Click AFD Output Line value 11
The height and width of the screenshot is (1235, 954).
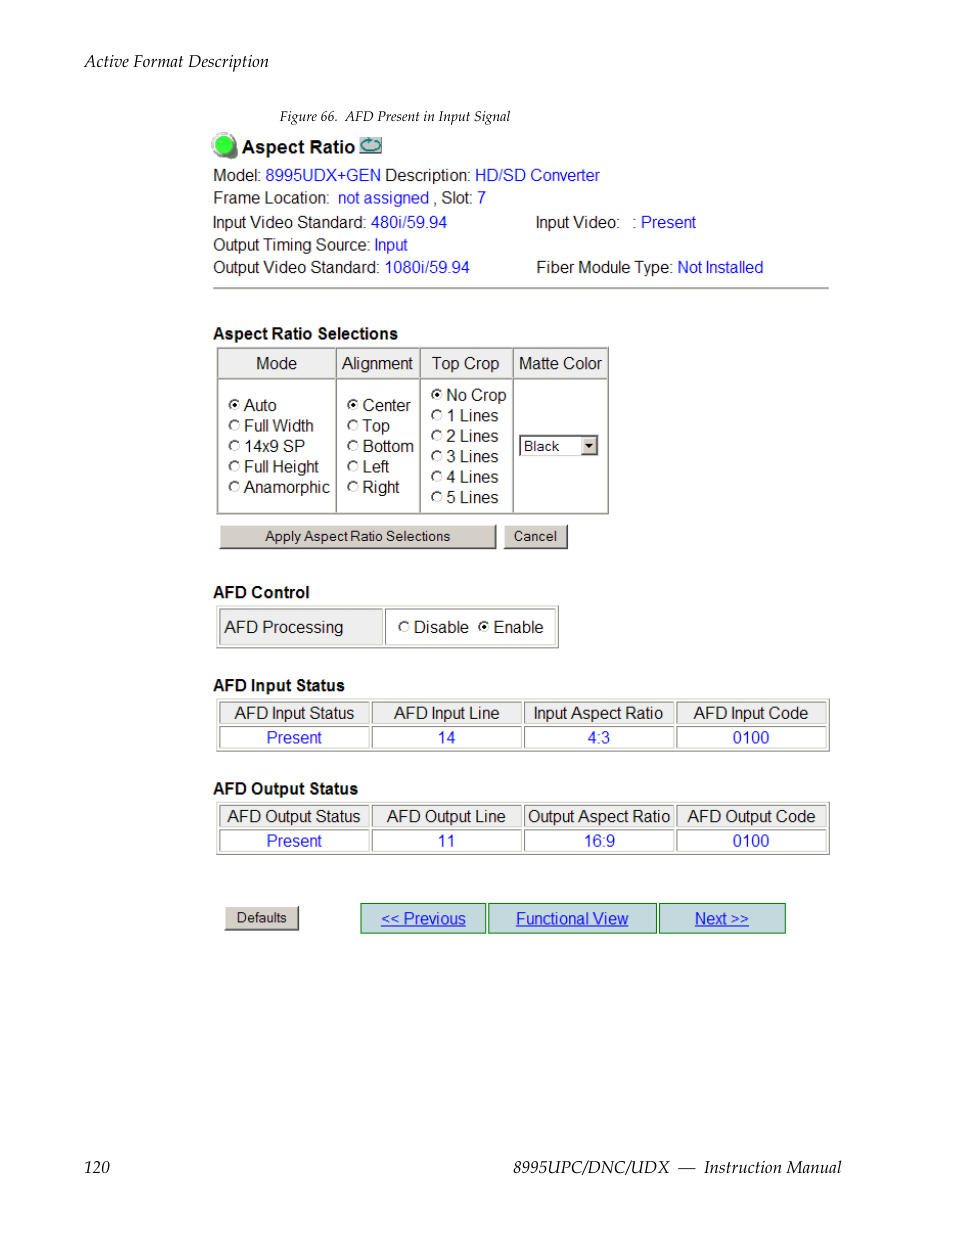[446, 841]
